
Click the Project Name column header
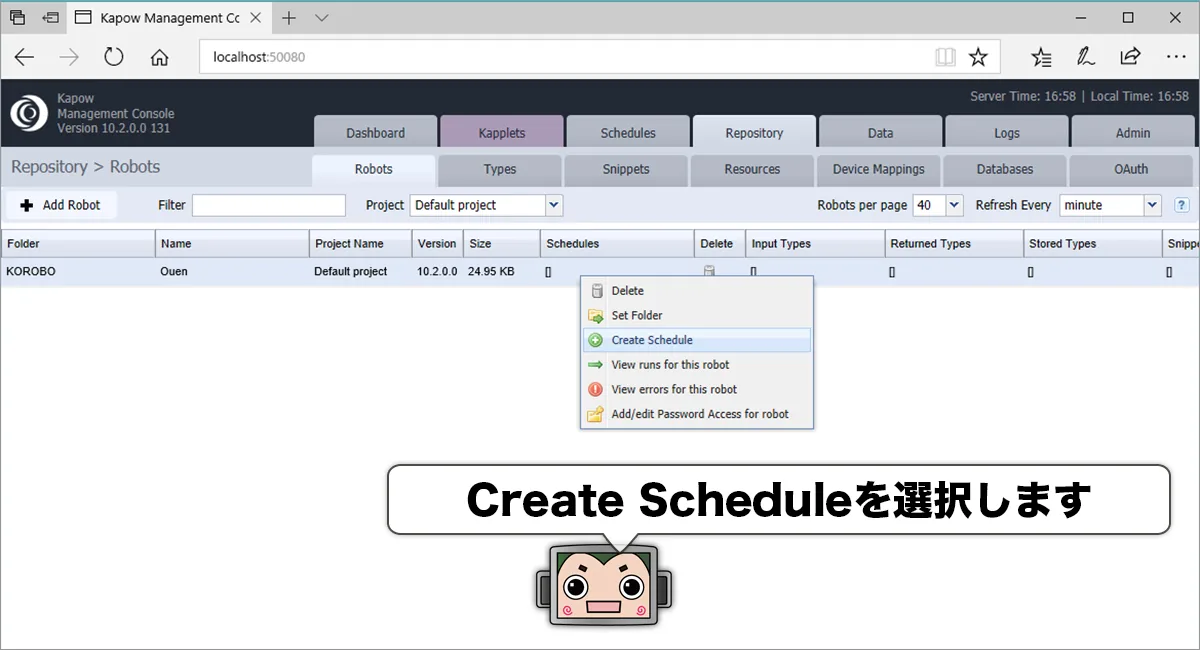pos(361,244)
